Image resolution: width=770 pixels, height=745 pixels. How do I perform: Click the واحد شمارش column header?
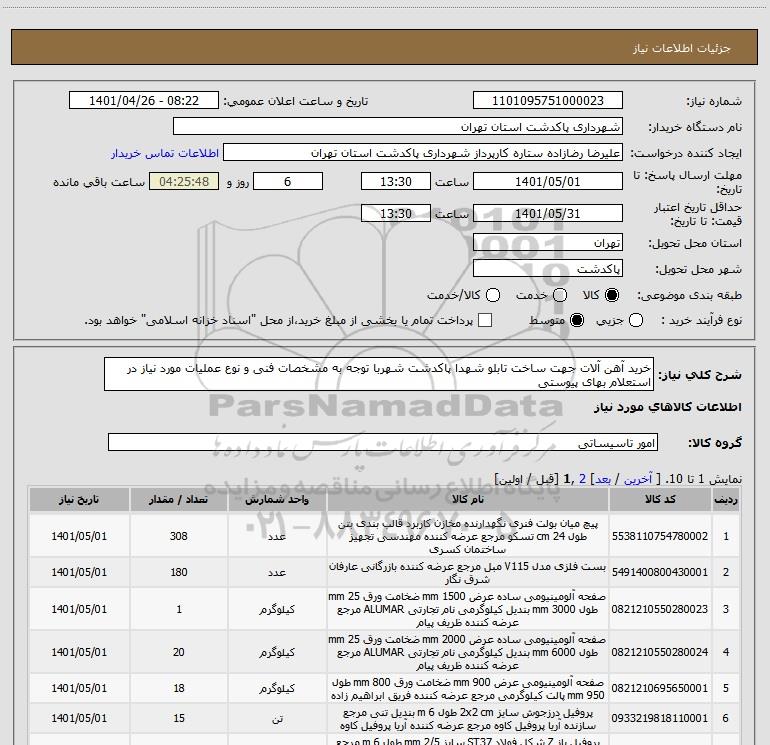coord(277,499)
